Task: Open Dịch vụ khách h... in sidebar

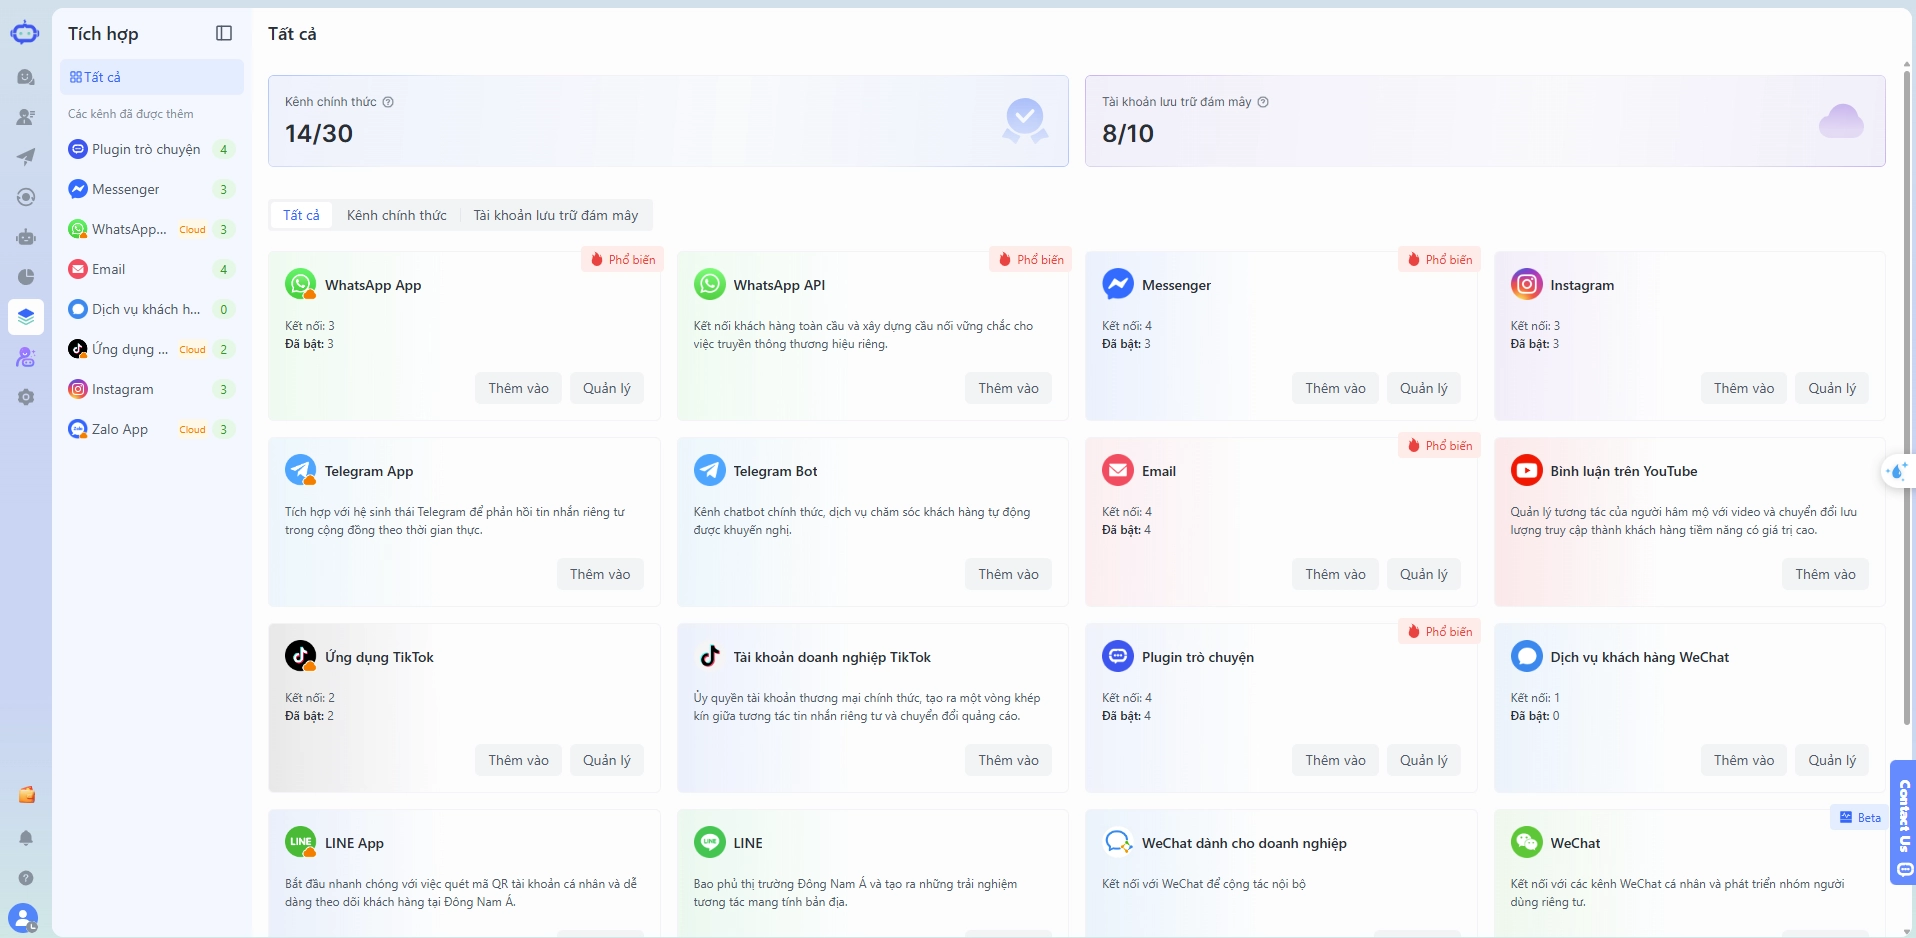Action: (x=152, y=309)
